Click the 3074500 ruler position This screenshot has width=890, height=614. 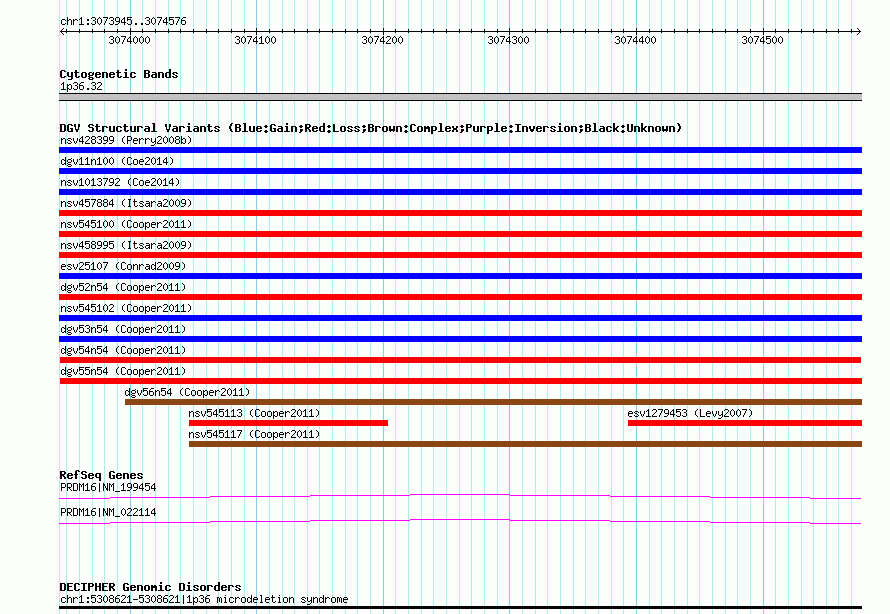(762, 40)
